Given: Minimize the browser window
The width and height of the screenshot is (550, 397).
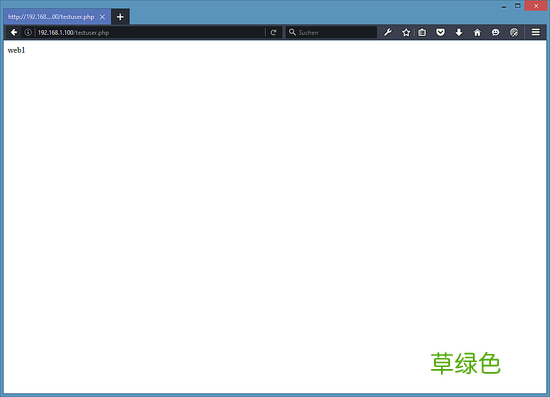Looking at the screenshot, I should click(x=504, y=6).
